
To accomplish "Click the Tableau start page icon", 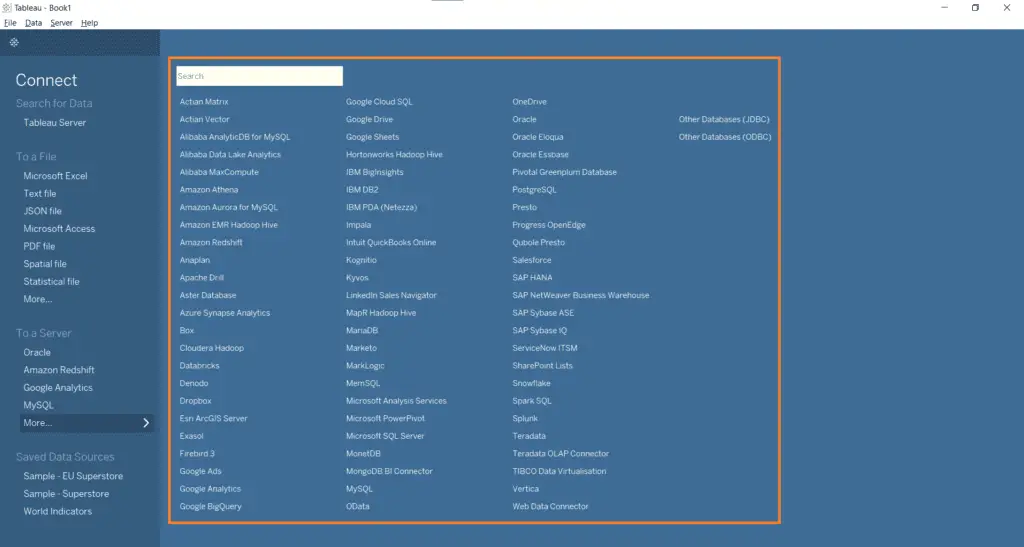I will click(x=14, y=42).
